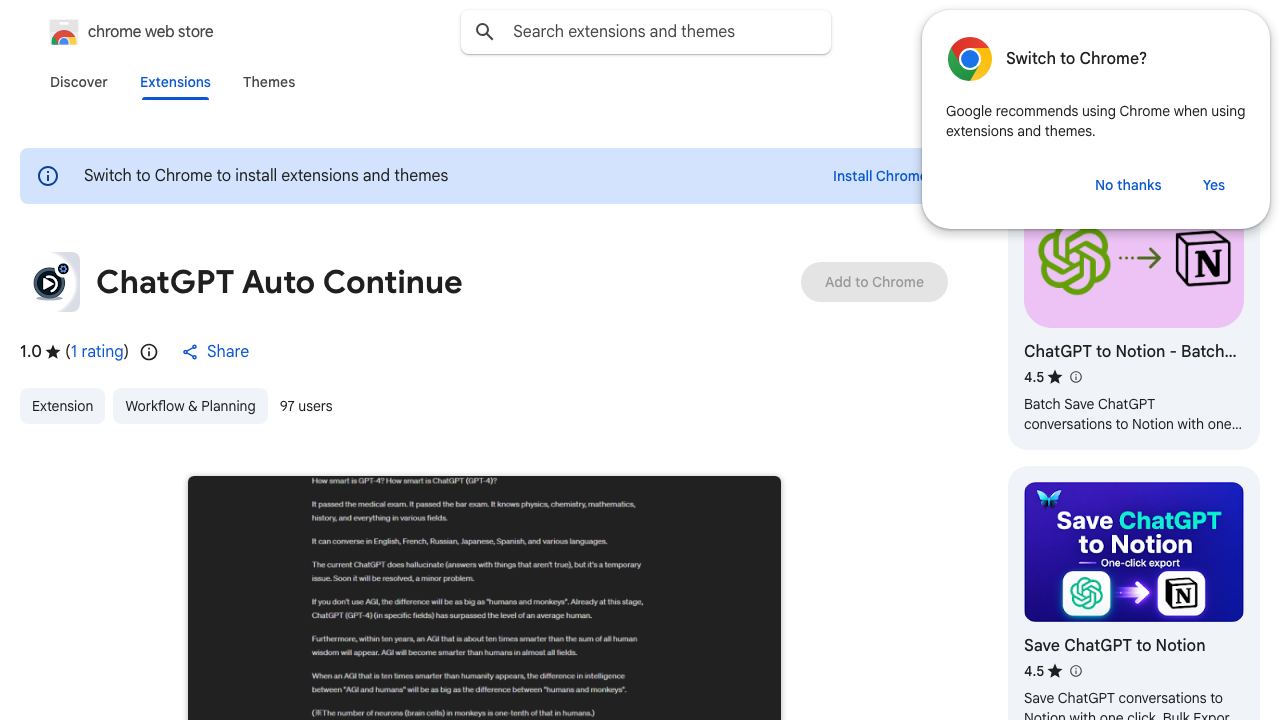Click the share icon
Screen dimensions: 1280x720
point(190,352)
